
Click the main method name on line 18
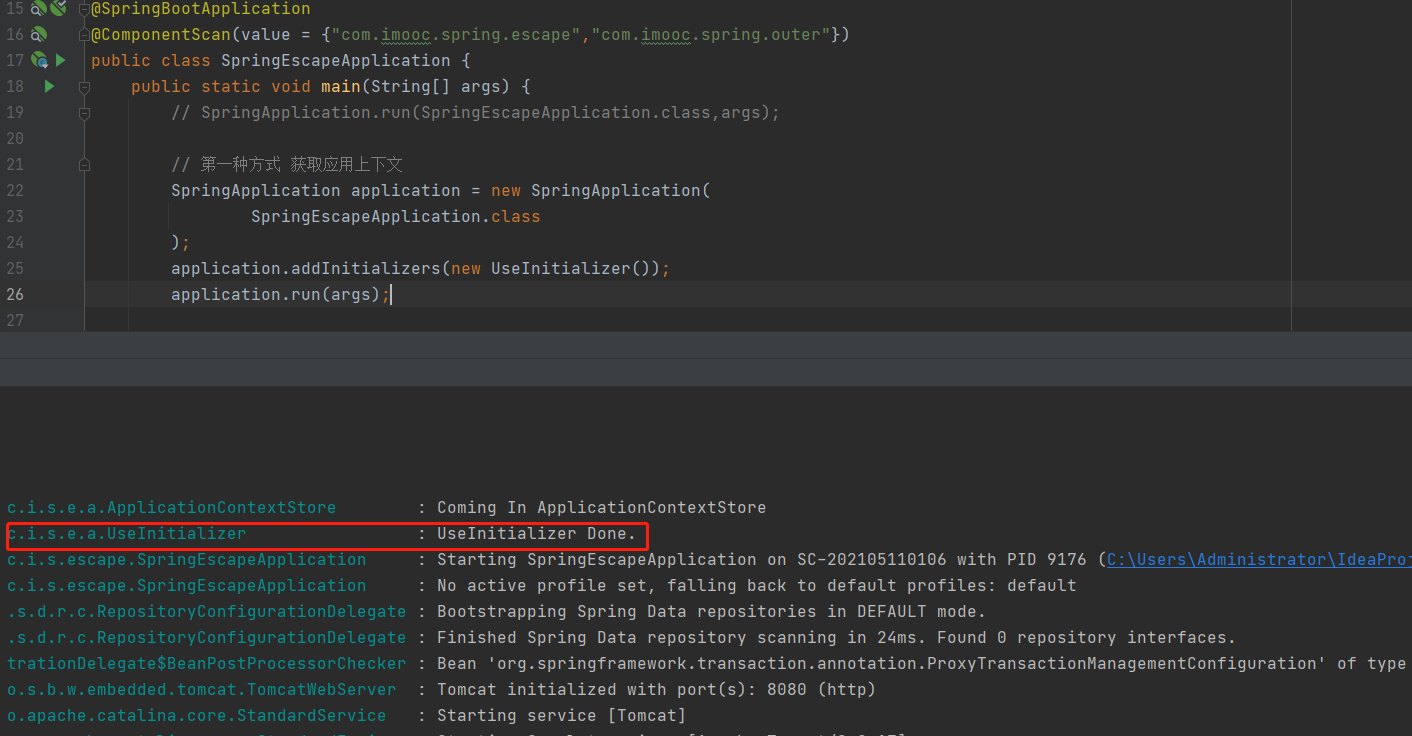pyautogui.click(x=341, y=87)
